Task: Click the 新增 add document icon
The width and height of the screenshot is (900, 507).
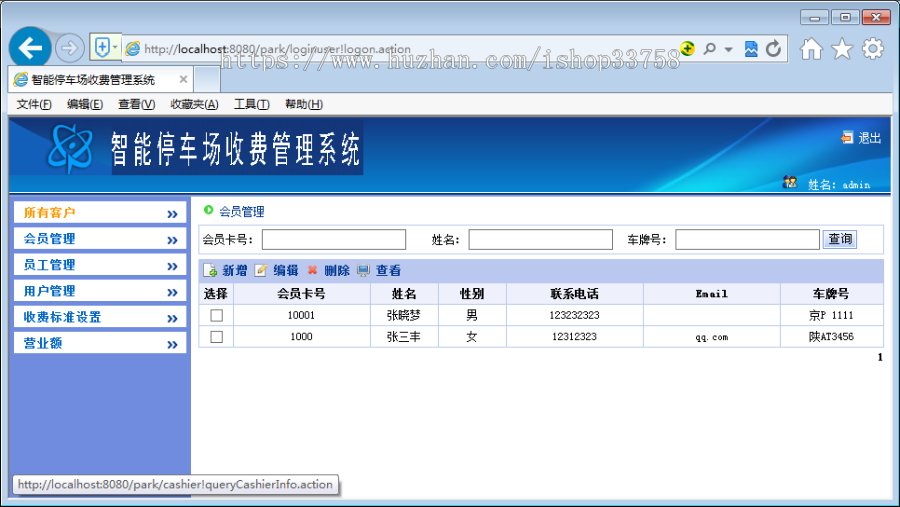Action: [210, 270]
